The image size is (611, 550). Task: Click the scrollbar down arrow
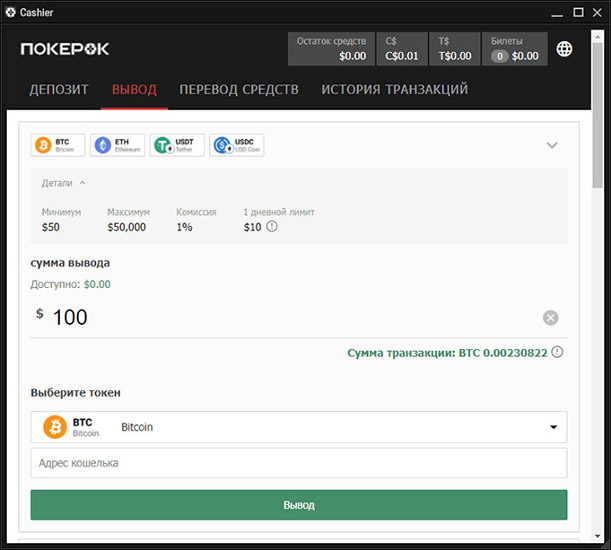(597, 537)
